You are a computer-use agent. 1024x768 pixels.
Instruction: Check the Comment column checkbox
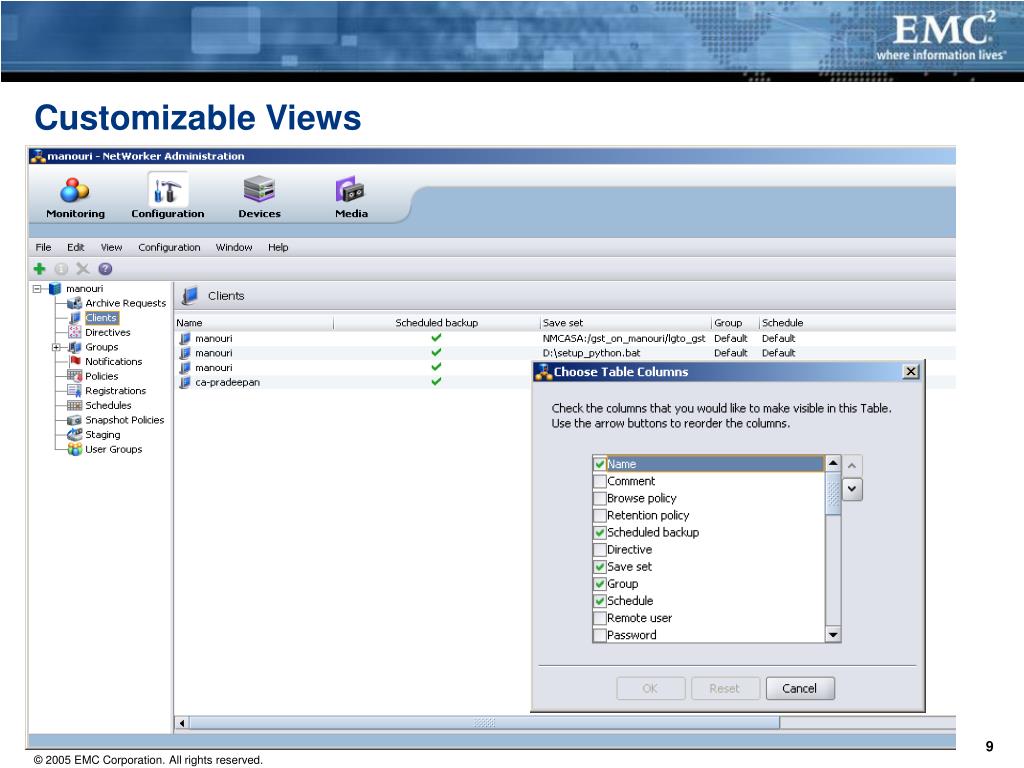pyautogui.click(x=600, y=481)
